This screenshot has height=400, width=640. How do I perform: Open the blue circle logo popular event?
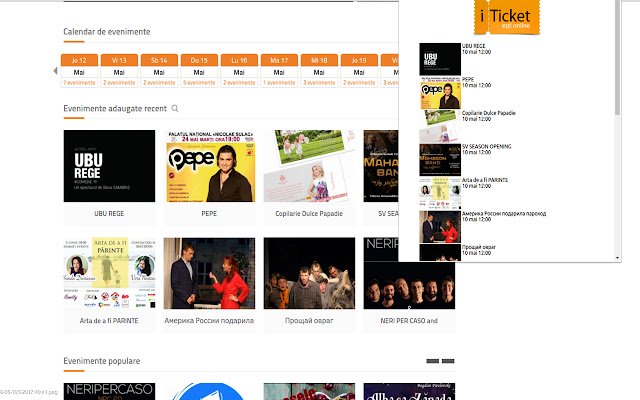209,391
